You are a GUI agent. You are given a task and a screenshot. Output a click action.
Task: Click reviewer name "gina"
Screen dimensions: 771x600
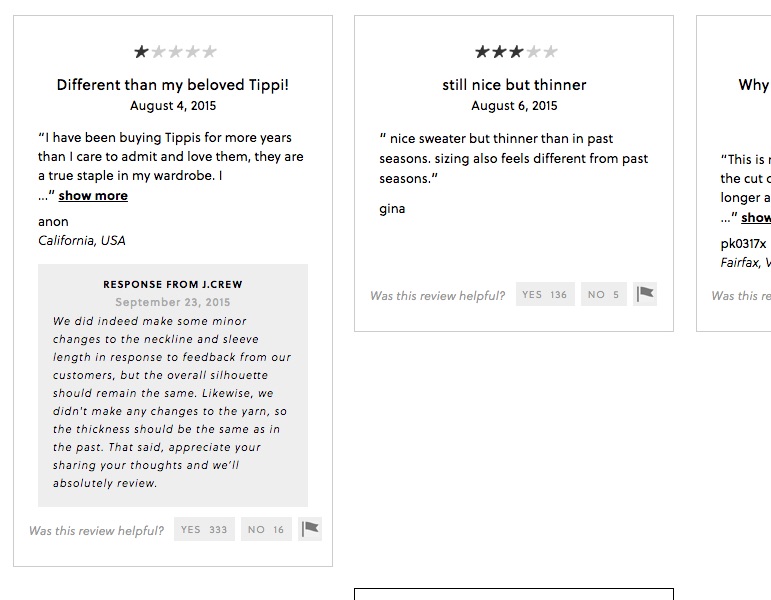(392, 209)
